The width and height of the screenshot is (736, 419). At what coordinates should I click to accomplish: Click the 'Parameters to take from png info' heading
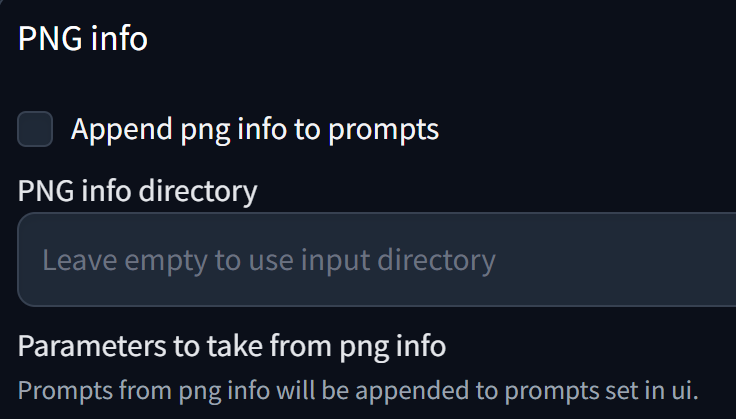click(x=232, y=346)
